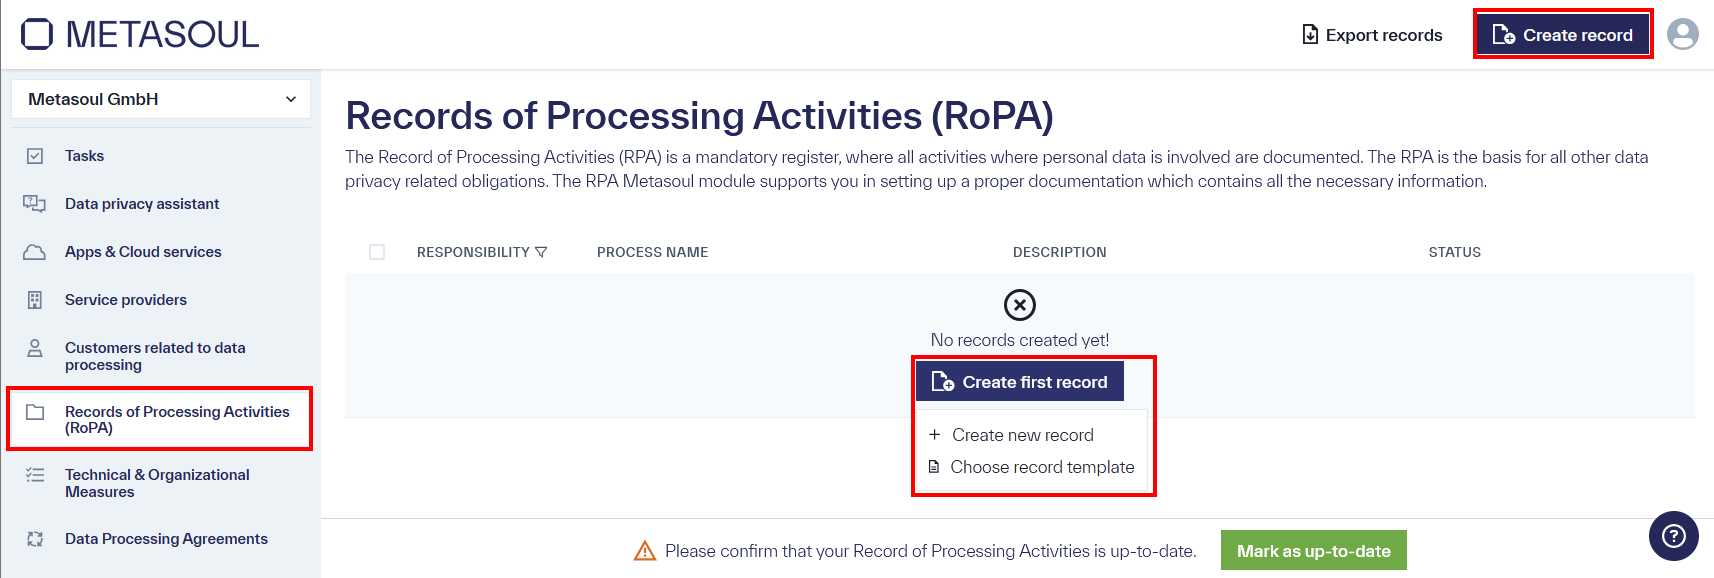
Task: Open the Tasks section icon
Action: tap(36, 155)
